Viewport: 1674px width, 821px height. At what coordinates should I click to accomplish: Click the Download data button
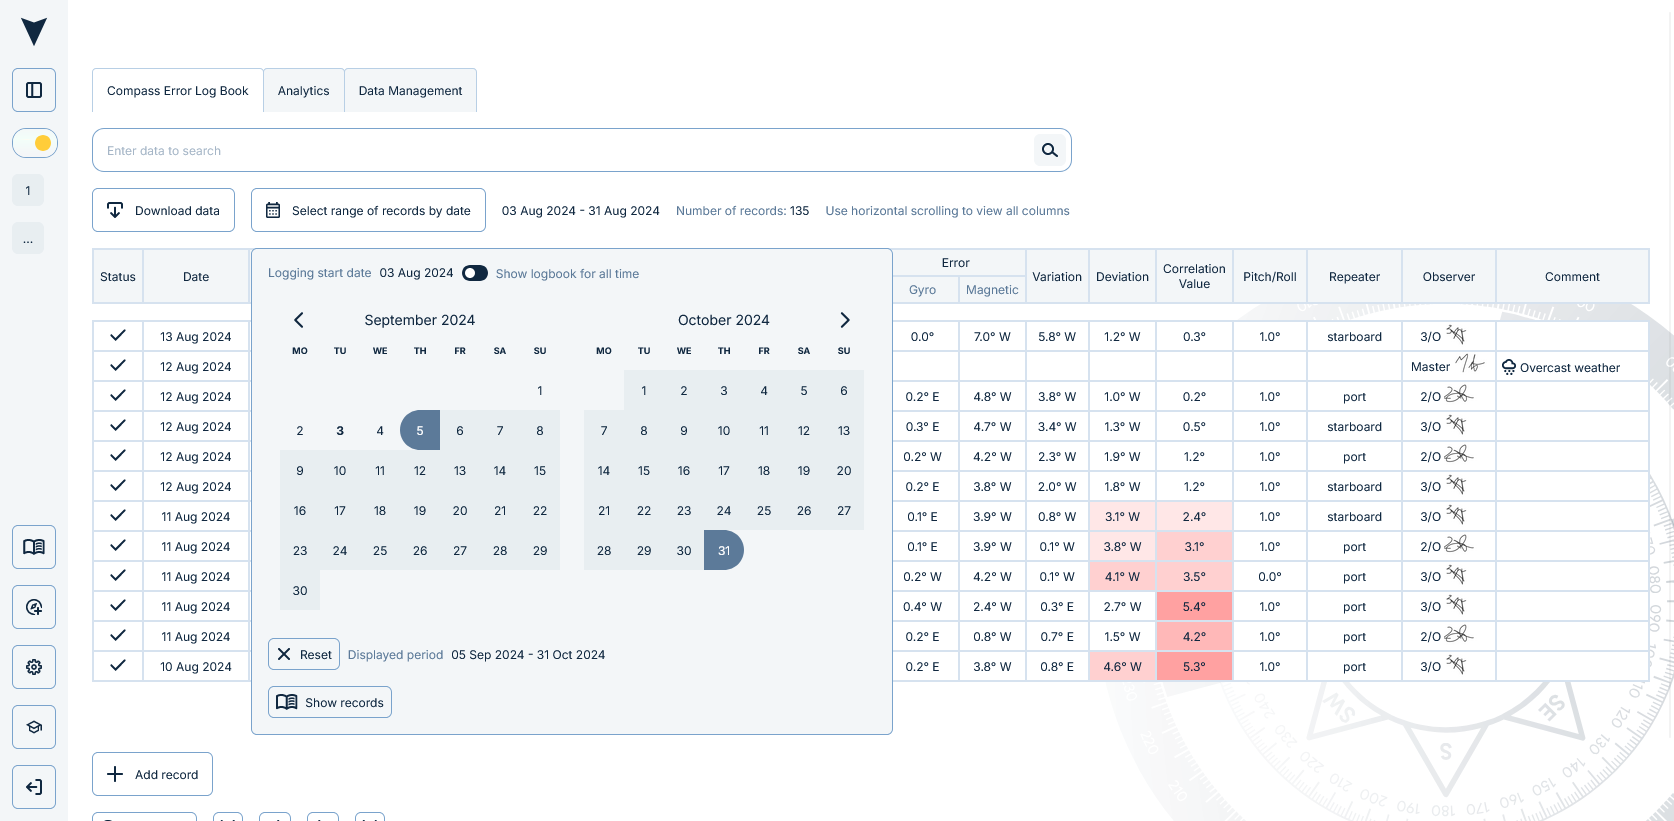164,210
